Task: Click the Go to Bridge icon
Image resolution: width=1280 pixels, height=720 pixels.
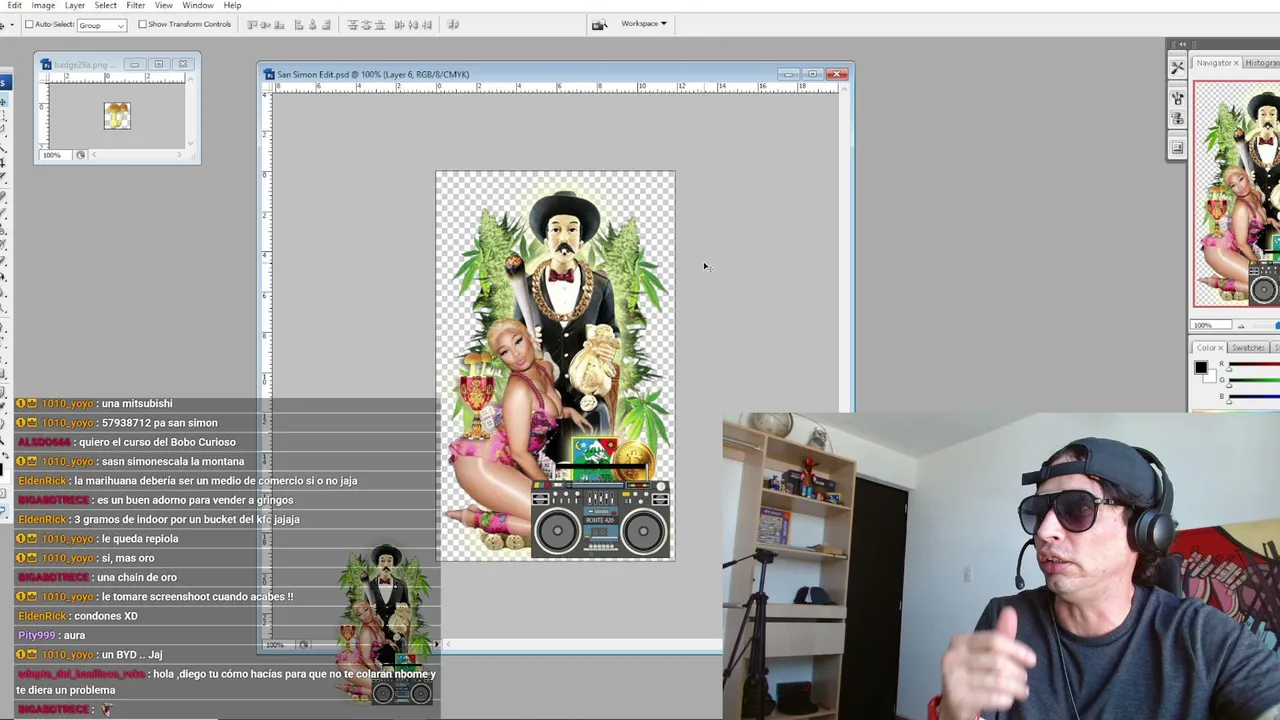Action: coord(599,24)
